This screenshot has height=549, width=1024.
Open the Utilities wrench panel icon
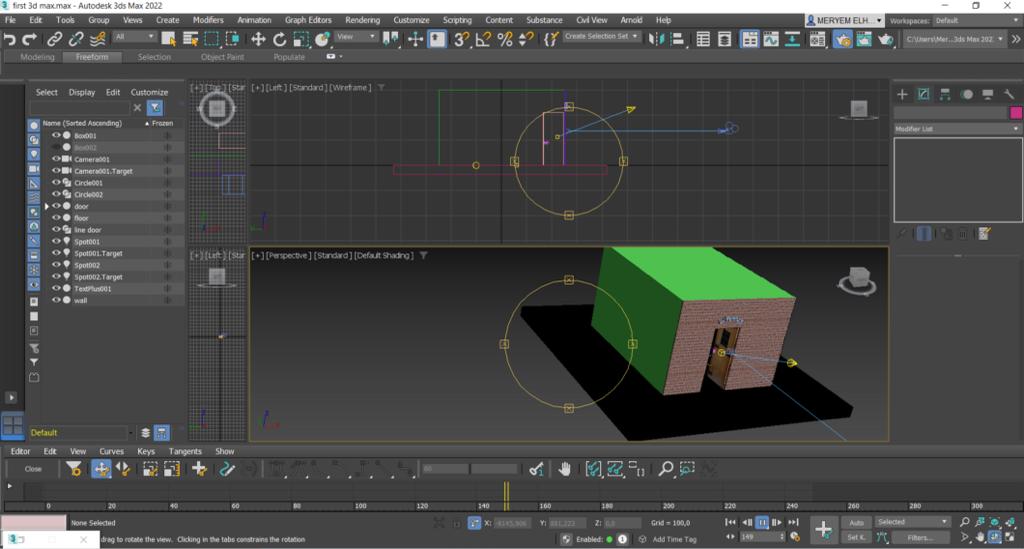(1010, 94)
